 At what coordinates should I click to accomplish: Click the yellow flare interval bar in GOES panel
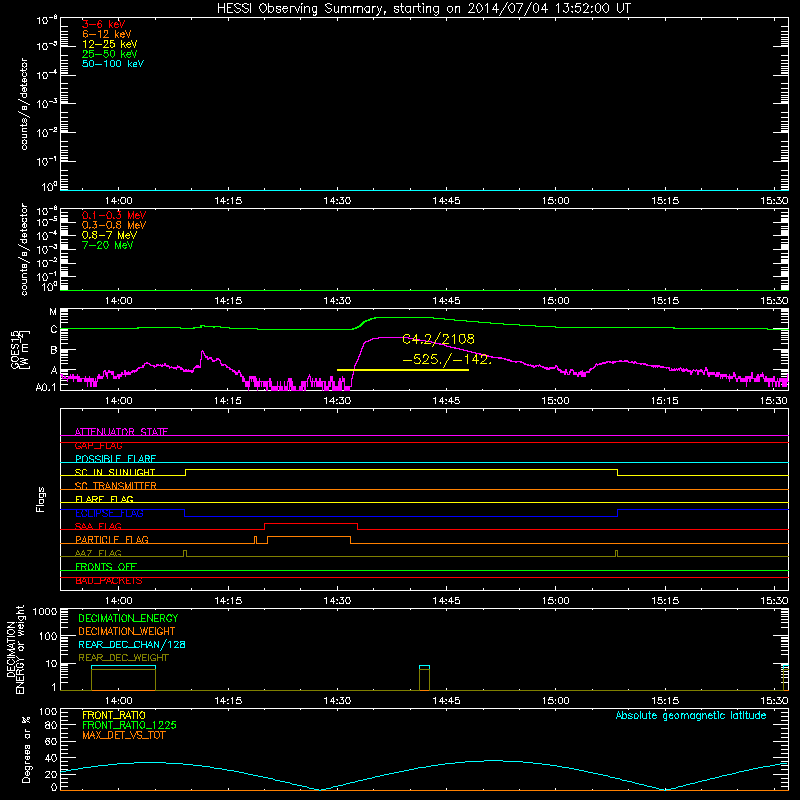tap(403, 369)
